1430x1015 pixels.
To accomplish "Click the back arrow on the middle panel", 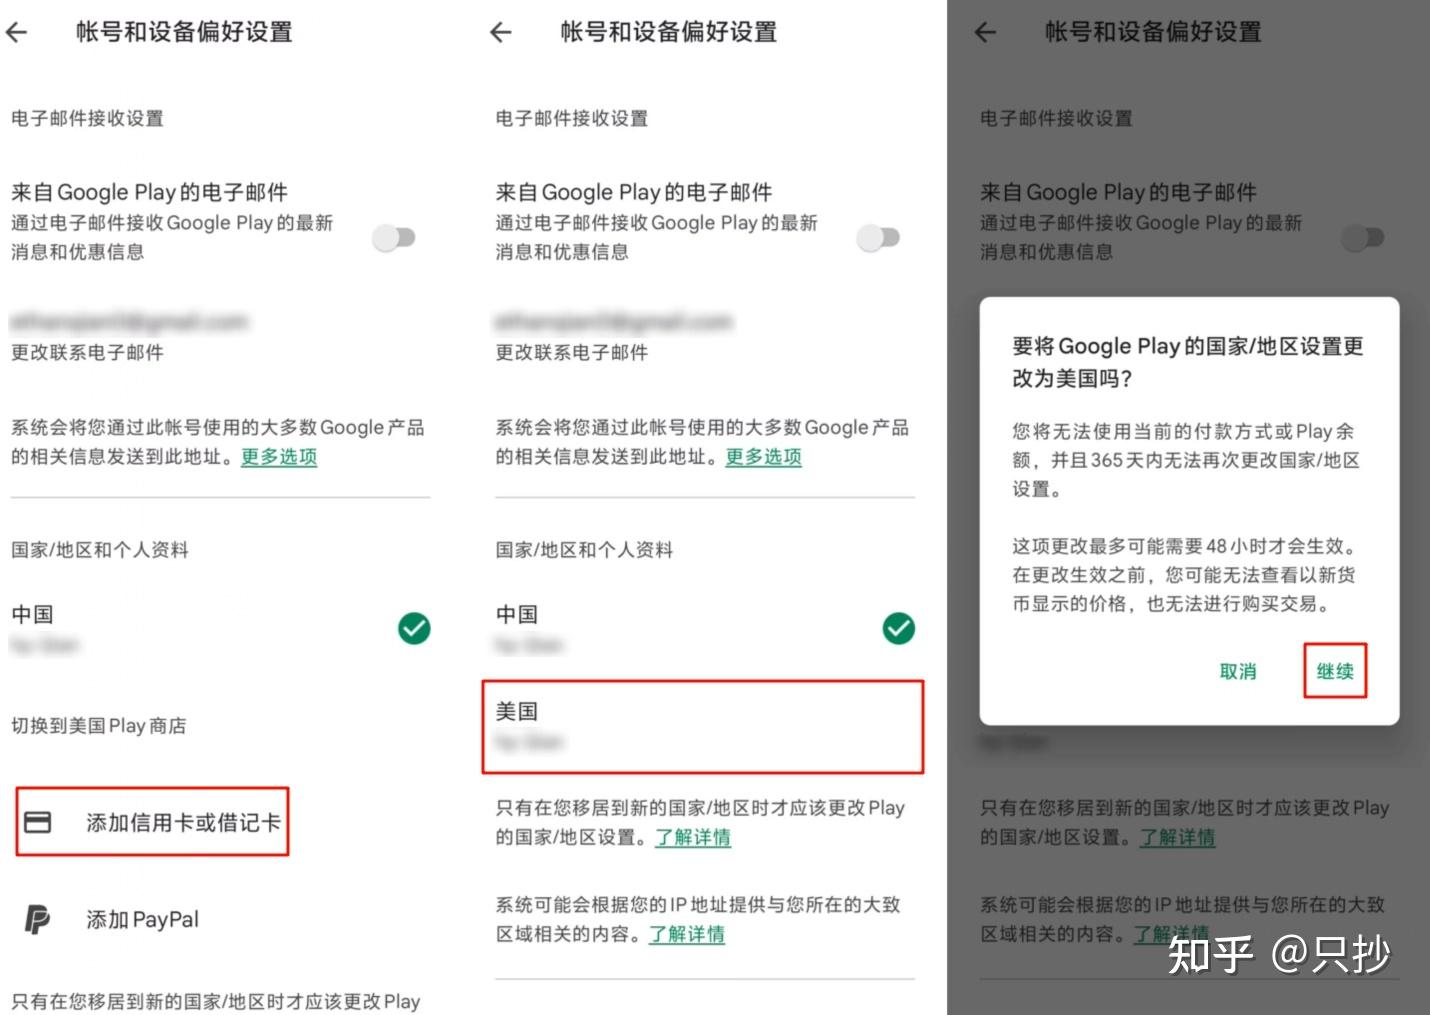I will pos(500,32).
